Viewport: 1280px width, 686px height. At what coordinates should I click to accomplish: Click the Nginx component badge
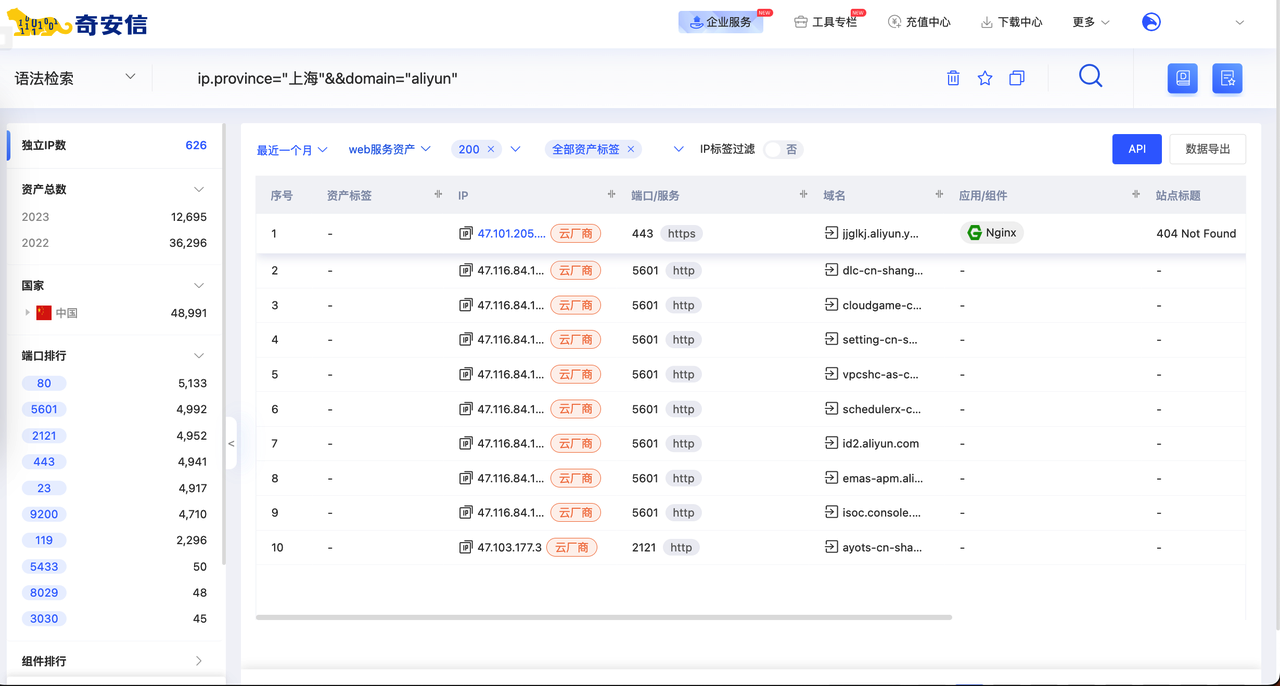(x=992, y=233)
